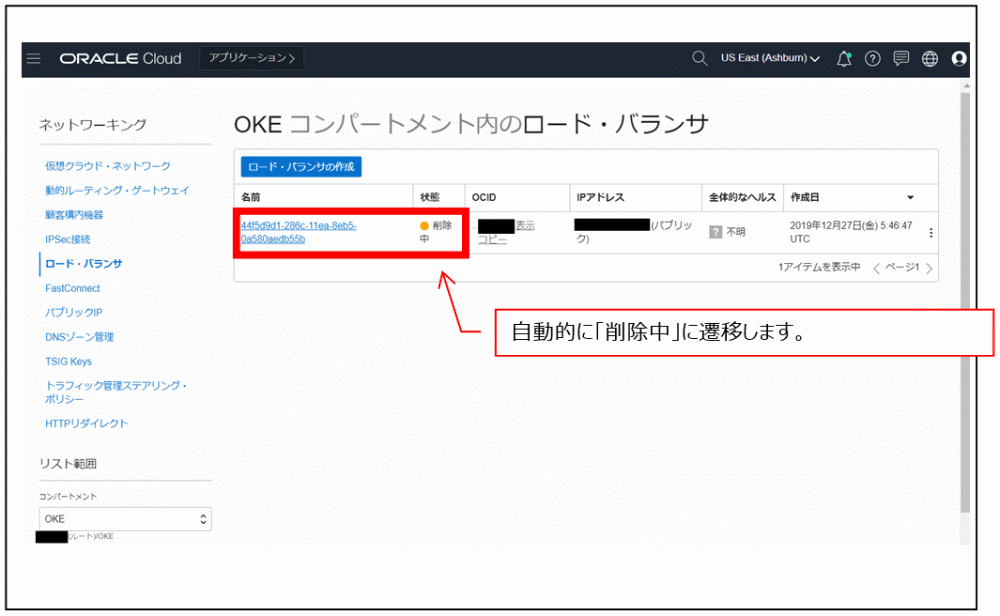Viewport: 1000px width, 616px height.
Task: Click the 削除中 status dot
Action: click(x=422, y=226)
